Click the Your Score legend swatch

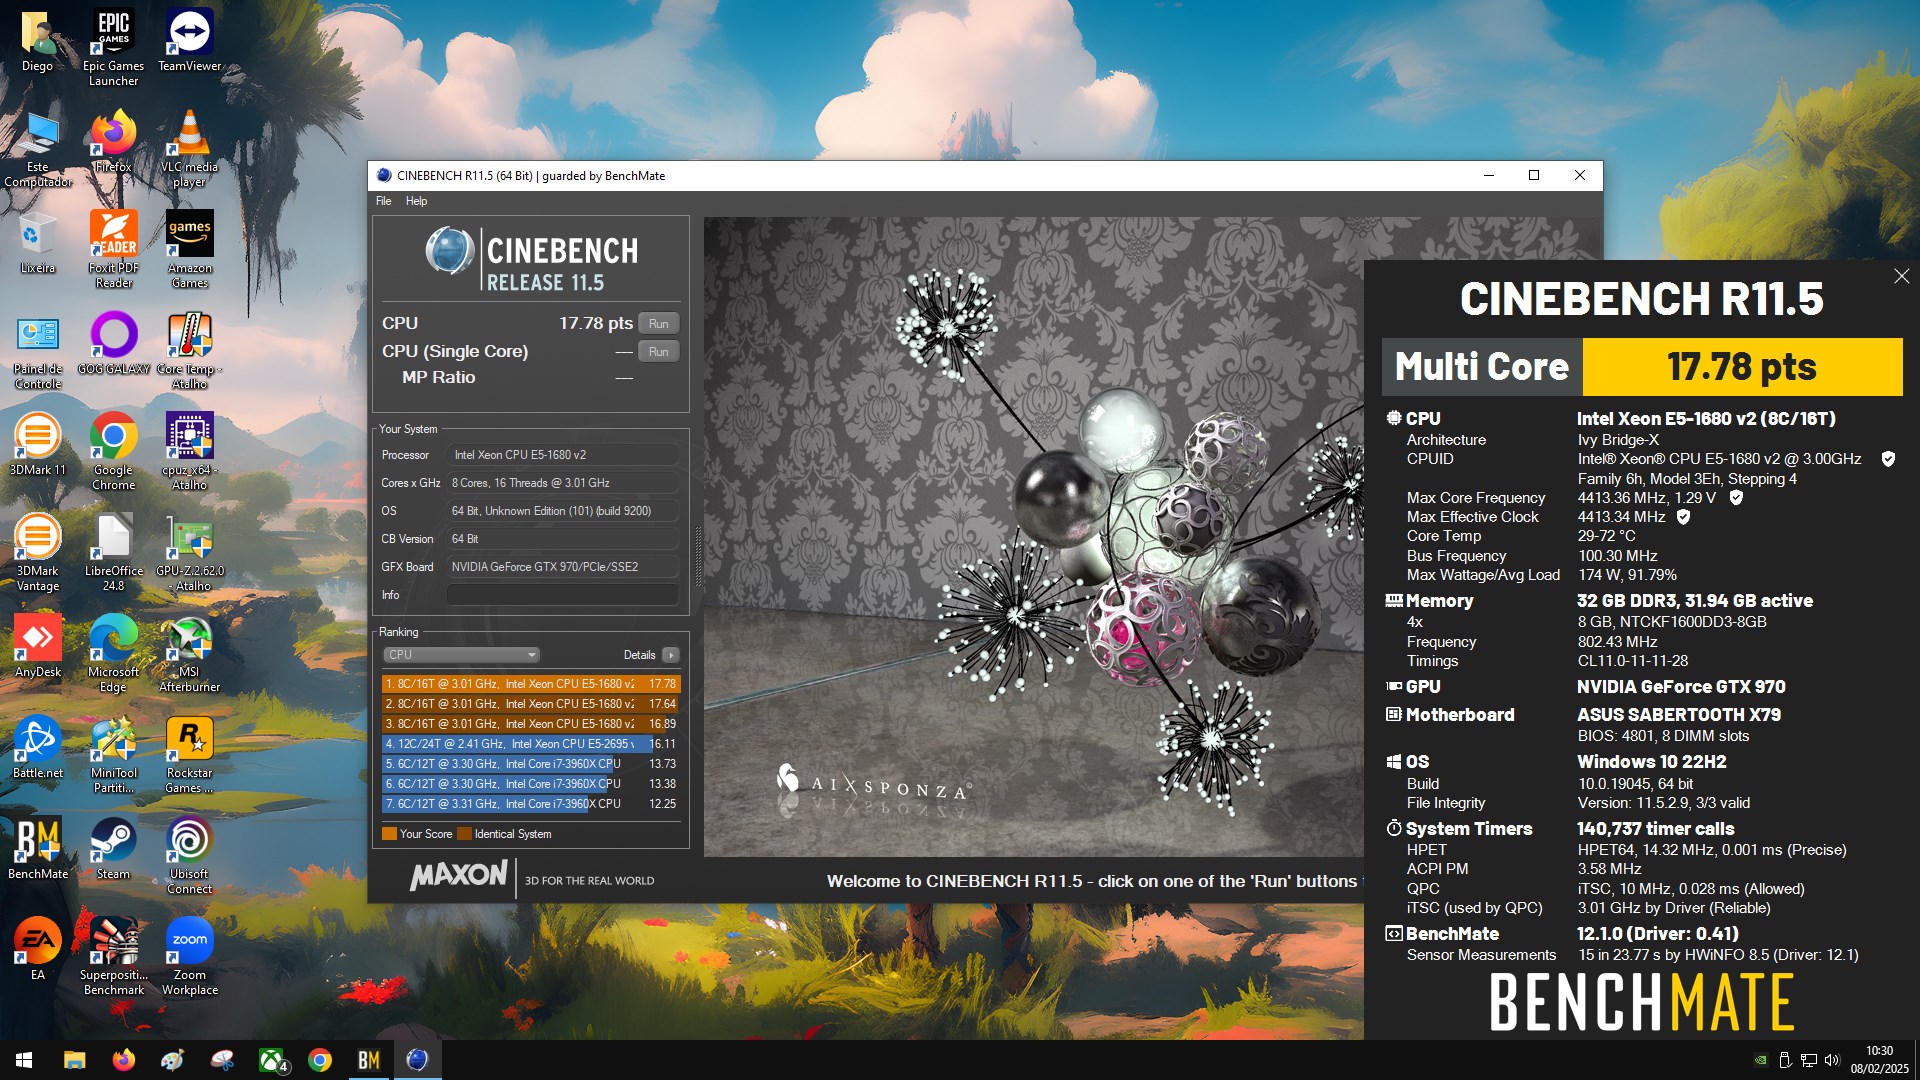point(389,834)
